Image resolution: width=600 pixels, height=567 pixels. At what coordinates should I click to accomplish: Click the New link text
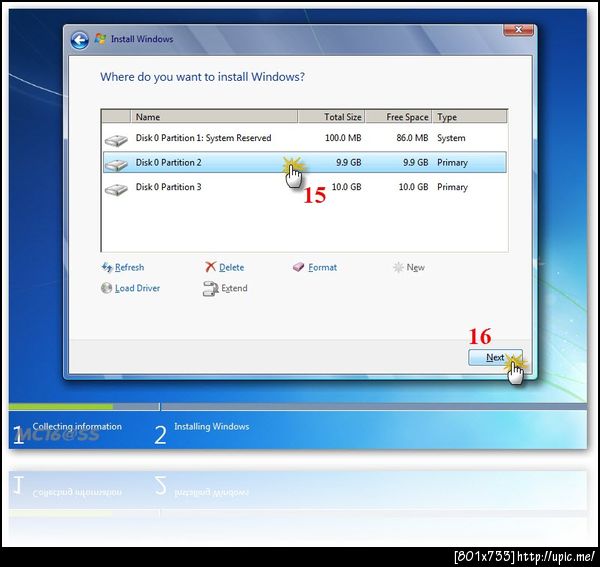click(x=416, y=267)
